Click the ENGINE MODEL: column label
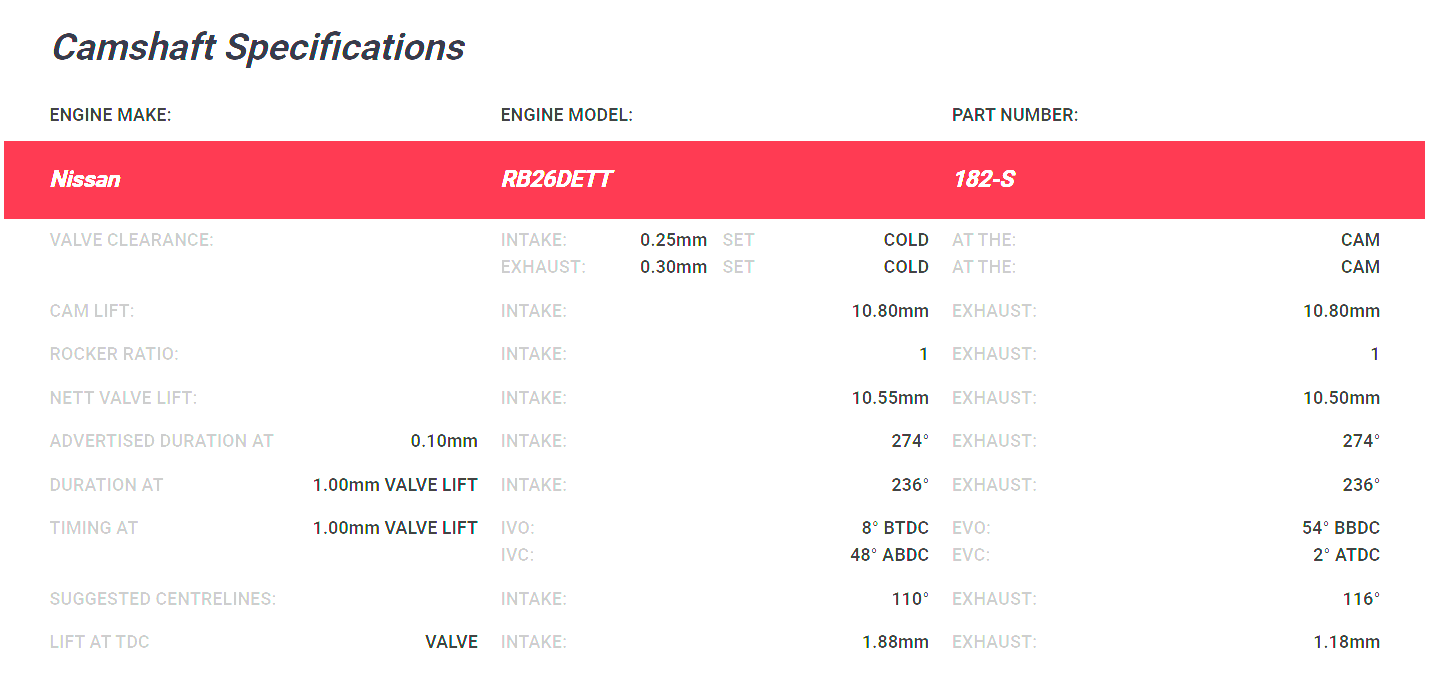Screen dimensions: 1429x677 point(566,115)
